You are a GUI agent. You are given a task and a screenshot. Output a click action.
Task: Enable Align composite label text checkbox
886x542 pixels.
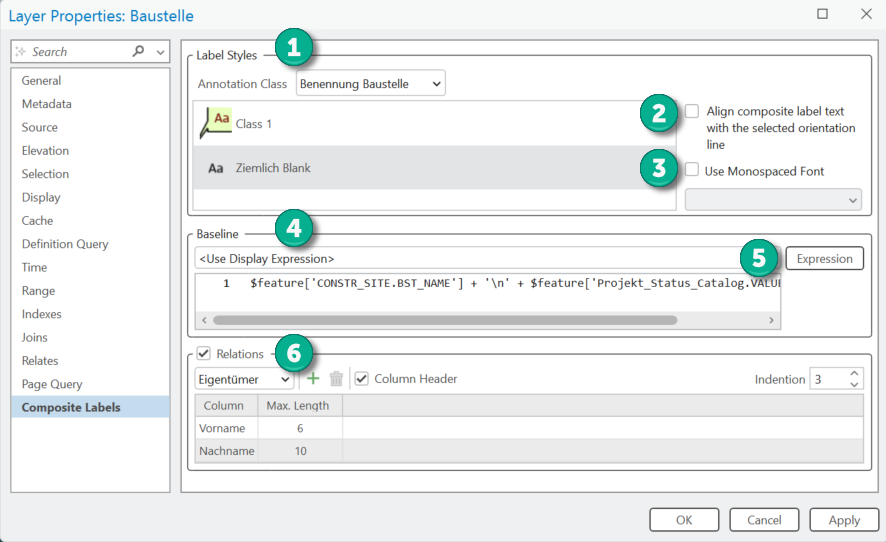[x=692, y=111]
